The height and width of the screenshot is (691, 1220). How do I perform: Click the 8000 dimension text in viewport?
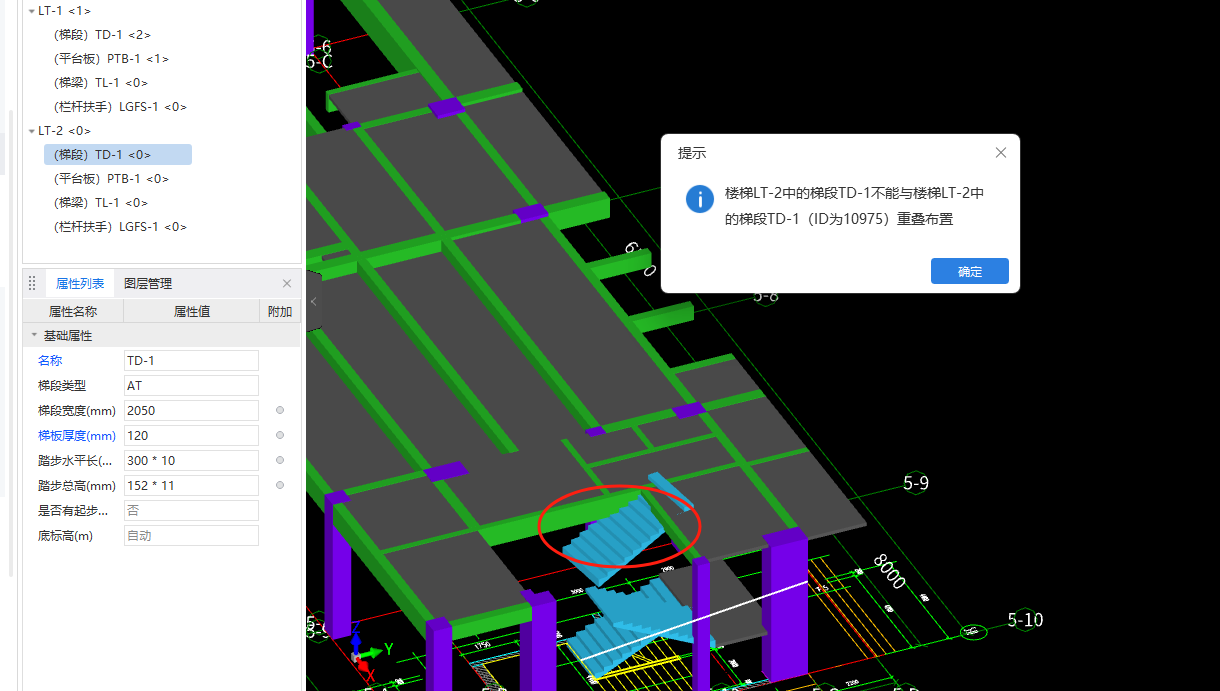(889, 574)
